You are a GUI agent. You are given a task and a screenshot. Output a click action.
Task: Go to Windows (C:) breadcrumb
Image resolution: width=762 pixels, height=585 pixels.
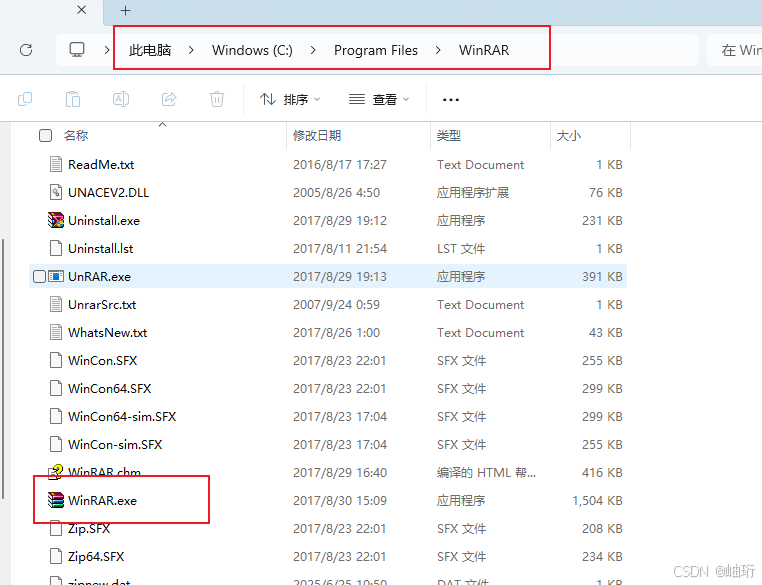(x=252, y=50)
